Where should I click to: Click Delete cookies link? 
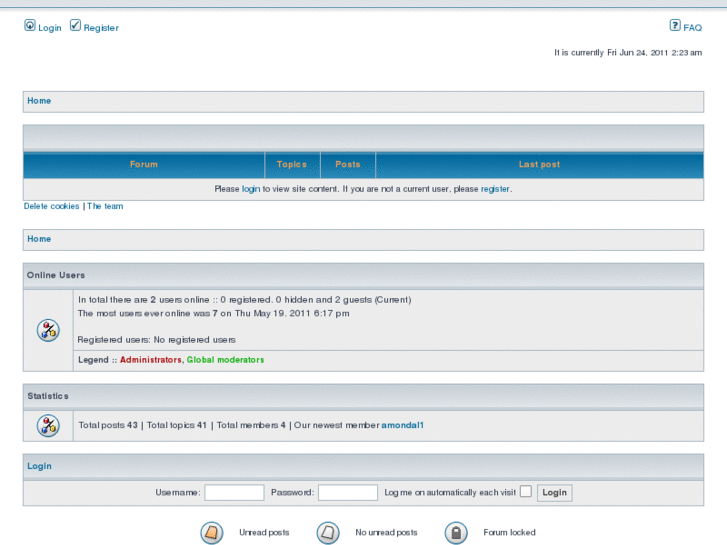coord(51,206)
